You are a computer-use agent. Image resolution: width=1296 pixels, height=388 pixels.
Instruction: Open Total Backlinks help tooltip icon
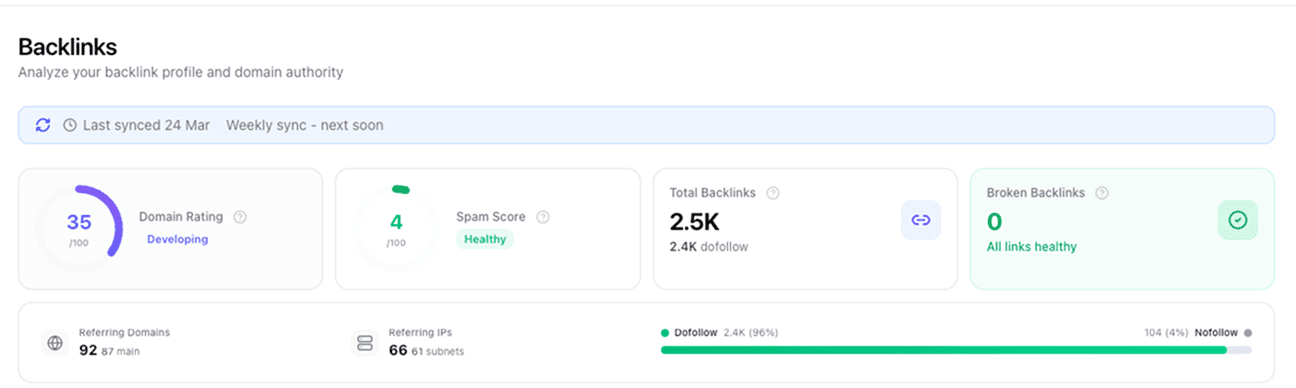tap(773, 193)
